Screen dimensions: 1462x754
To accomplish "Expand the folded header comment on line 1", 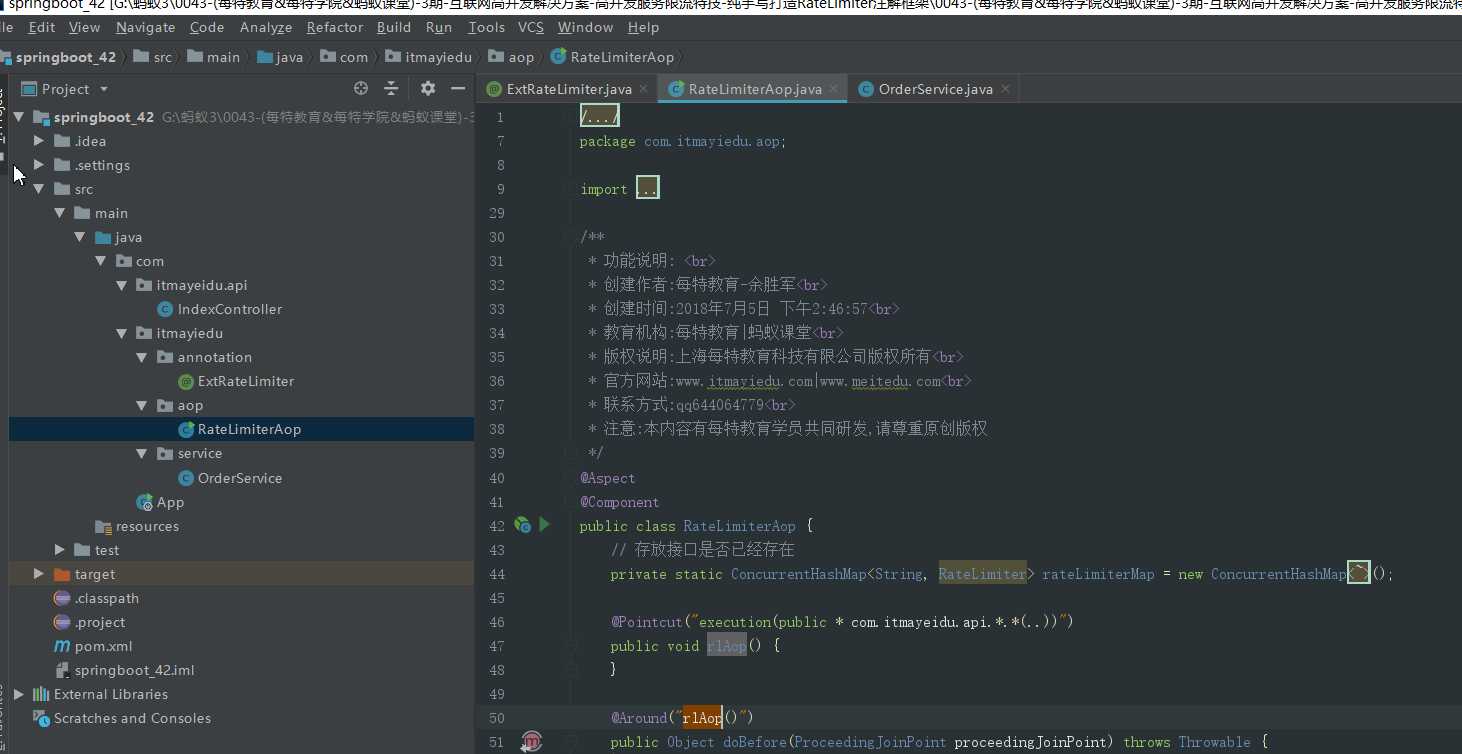I will pyautogui.click(x=600, y=117).
